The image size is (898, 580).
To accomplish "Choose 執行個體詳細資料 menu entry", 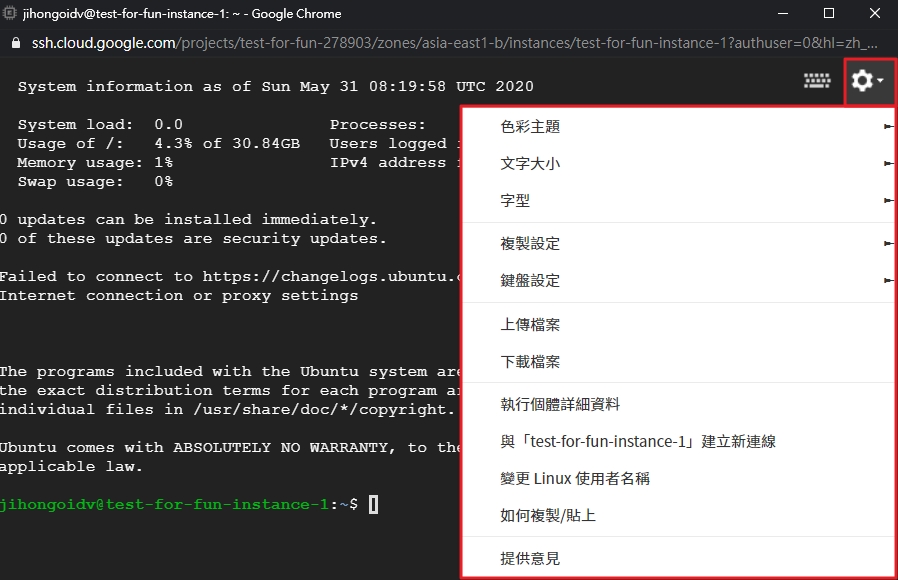I will click(679, 404).
